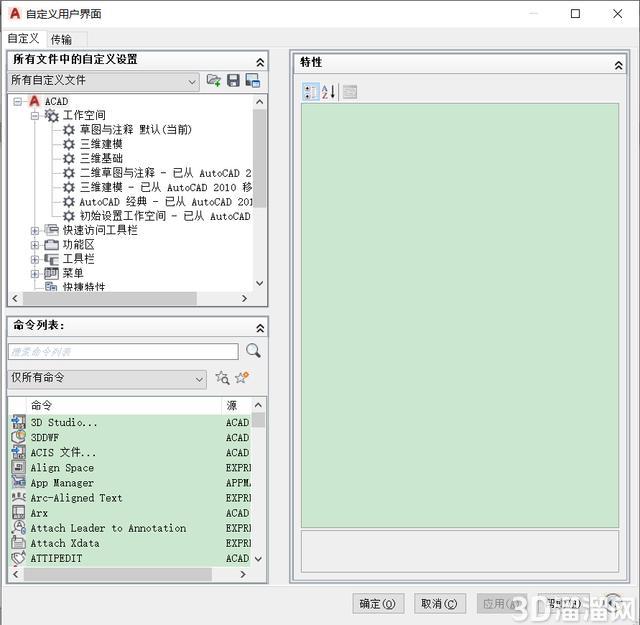Click the customization tree scroll down arrow
Viewport: 640px width, 625px height.
pyautogui.click(x=260, y=283)
